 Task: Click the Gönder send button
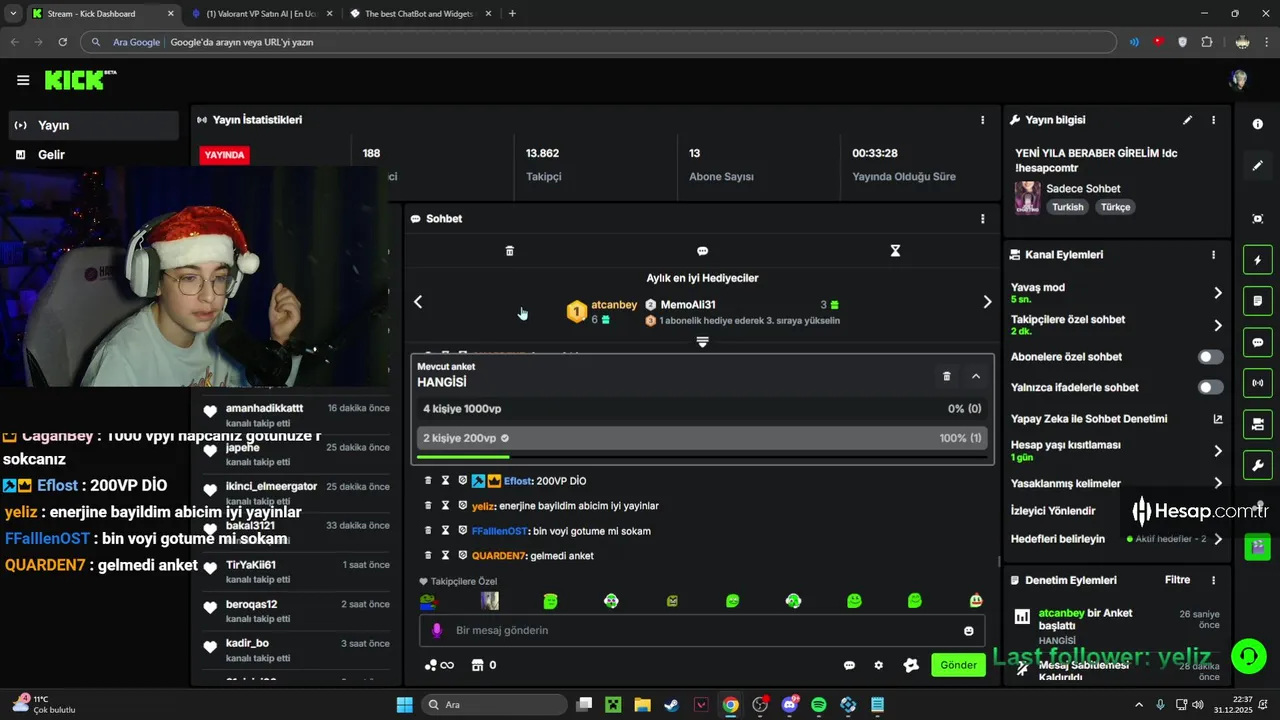958,665
